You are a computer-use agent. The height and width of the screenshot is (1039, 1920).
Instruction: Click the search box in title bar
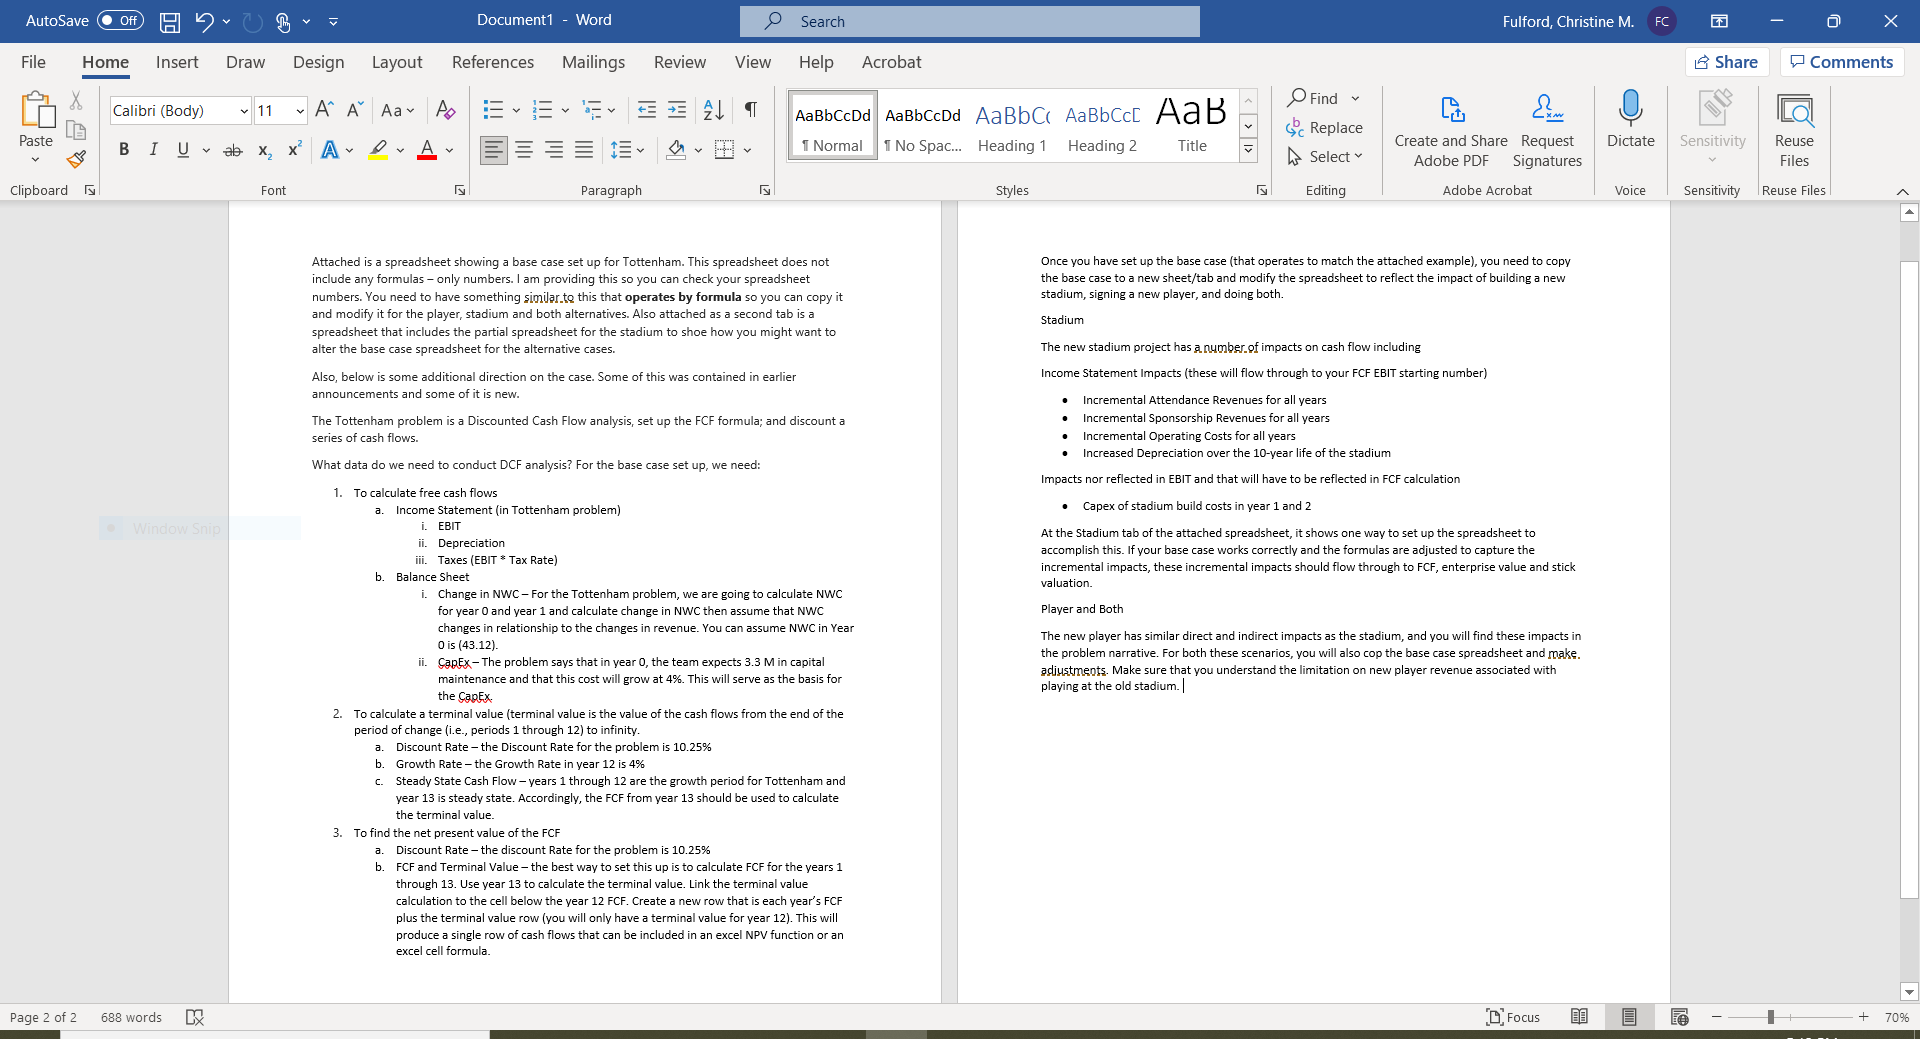click(970, 21)
